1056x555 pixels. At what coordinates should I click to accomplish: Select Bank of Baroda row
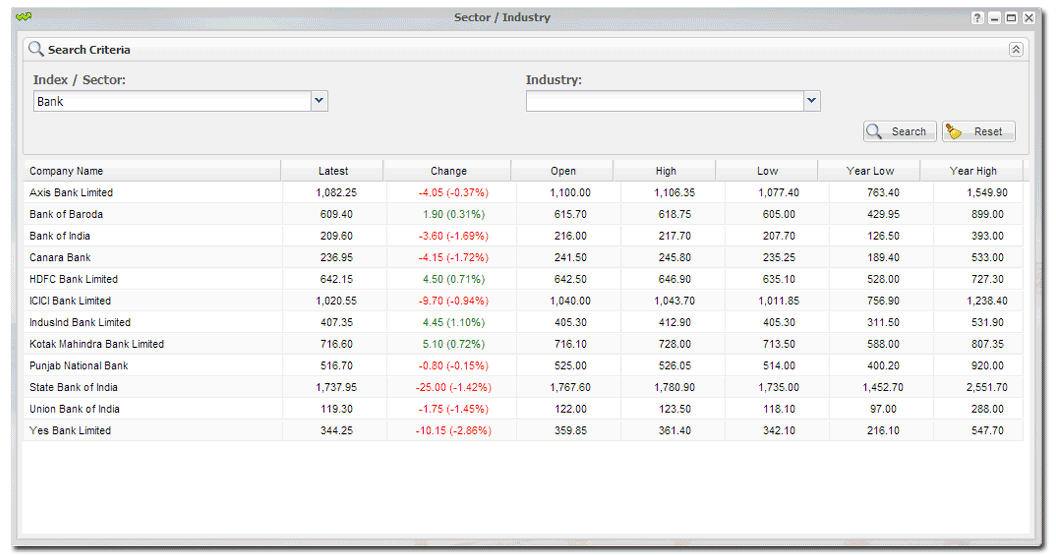coord(523,214)
